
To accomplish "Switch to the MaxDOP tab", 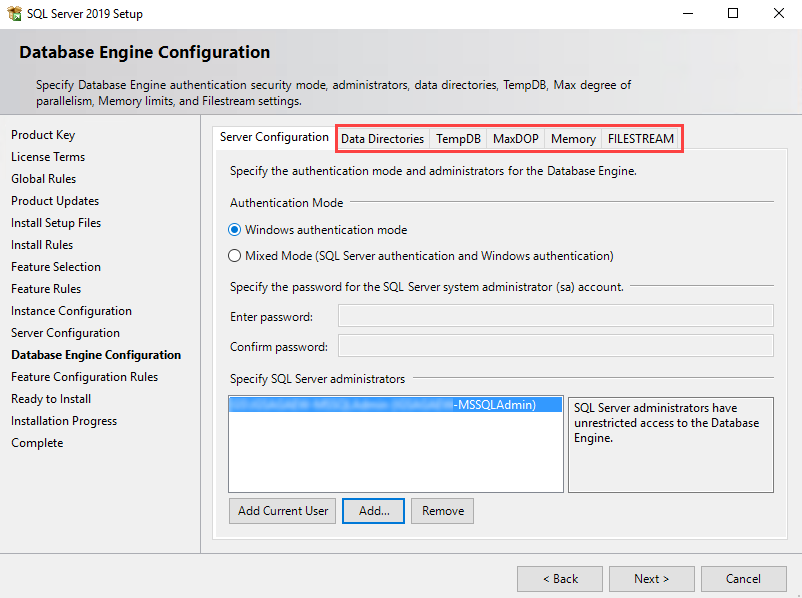I will pos(516,139).
